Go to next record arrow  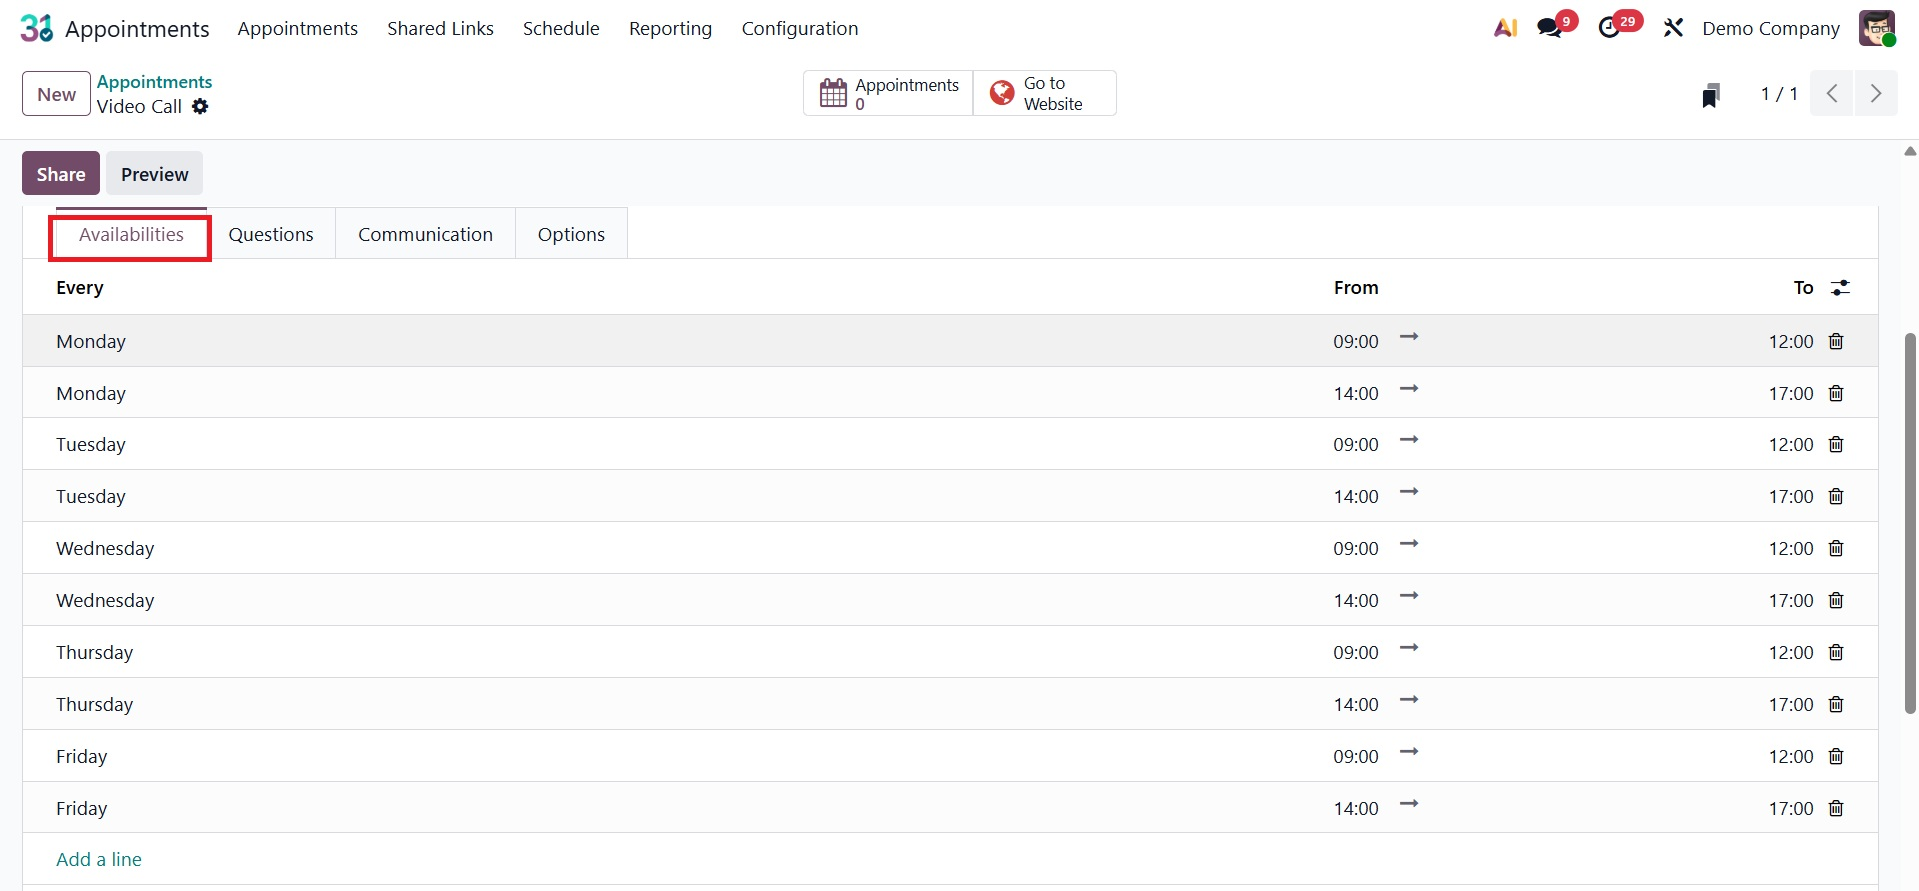[1876, 94]
